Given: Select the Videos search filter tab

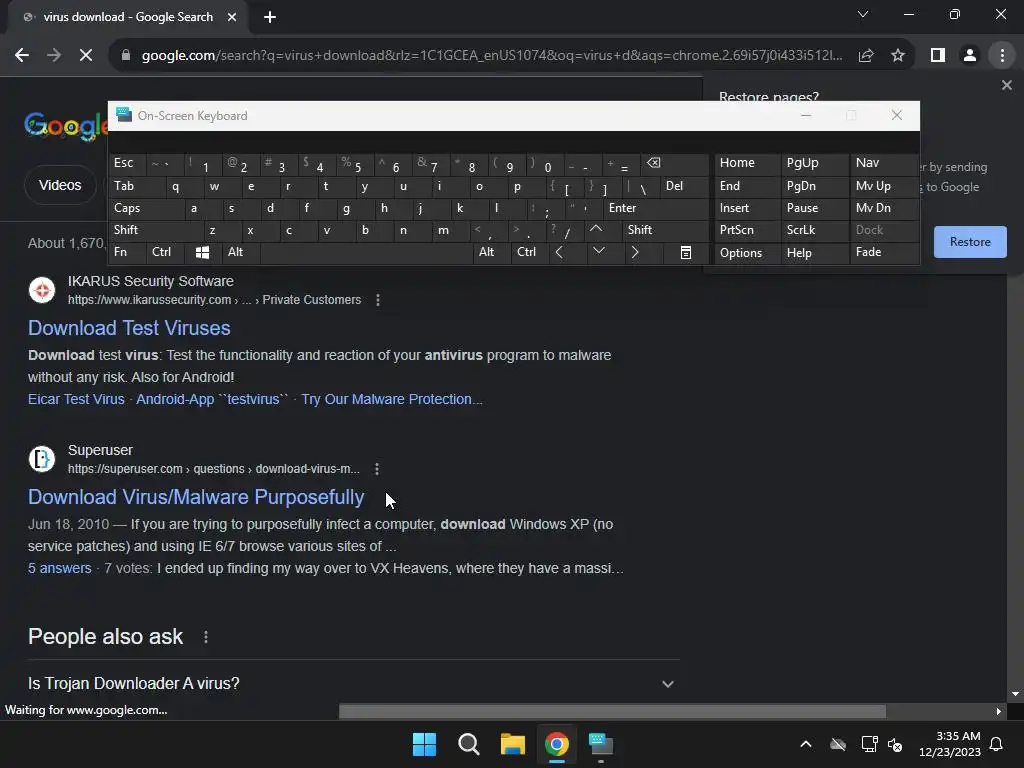Looking at the screenshot, I should tap(60, 185).
